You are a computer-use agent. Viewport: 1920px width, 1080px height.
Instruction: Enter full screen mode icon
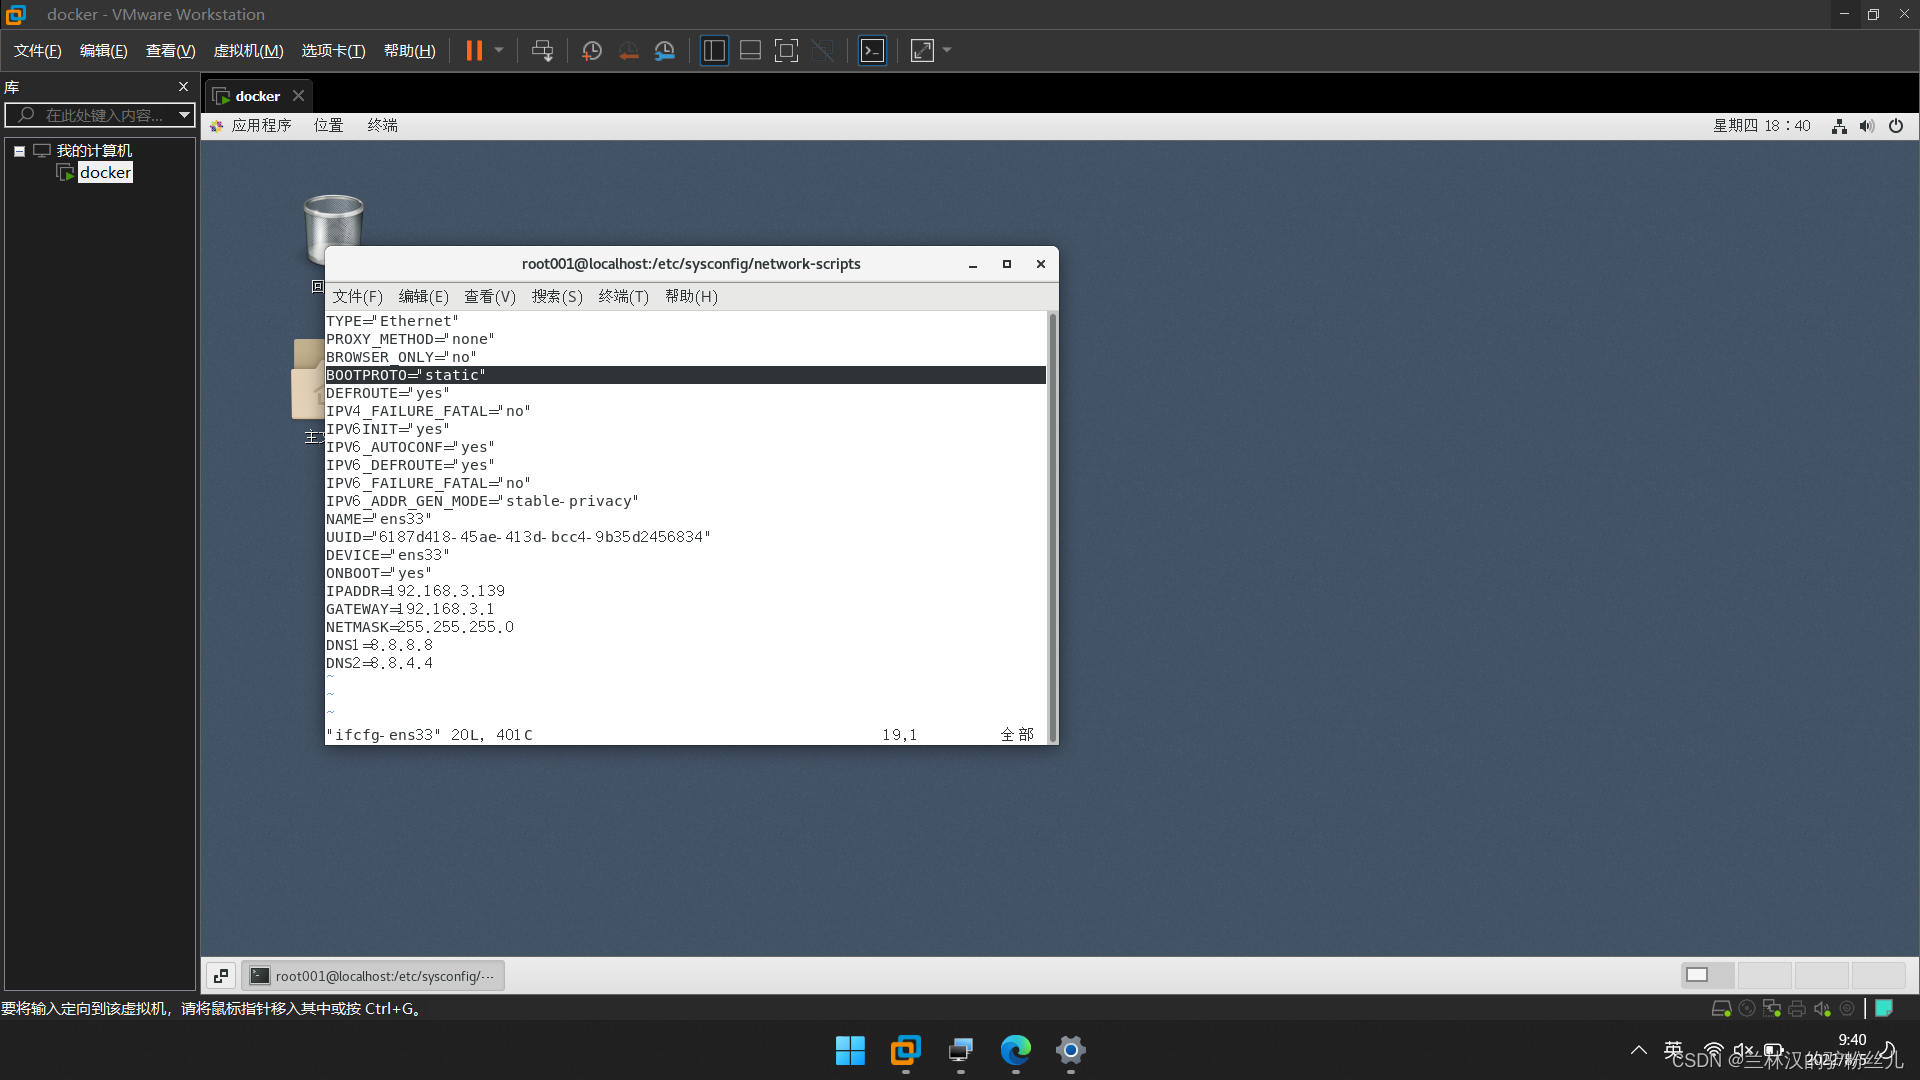(786, 51)
